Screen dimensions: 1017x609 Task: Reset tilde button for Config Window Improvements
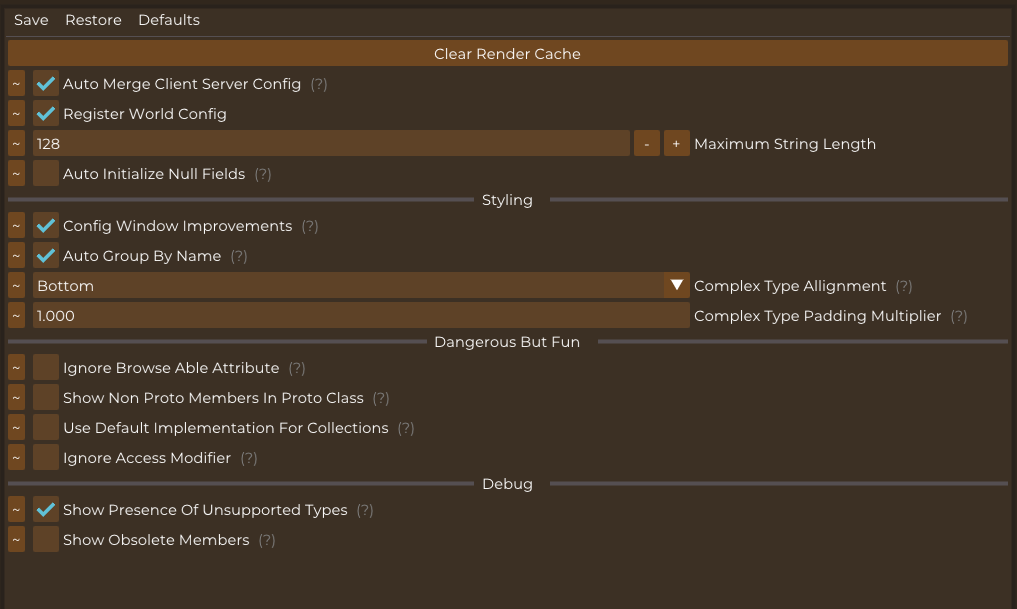16,226
